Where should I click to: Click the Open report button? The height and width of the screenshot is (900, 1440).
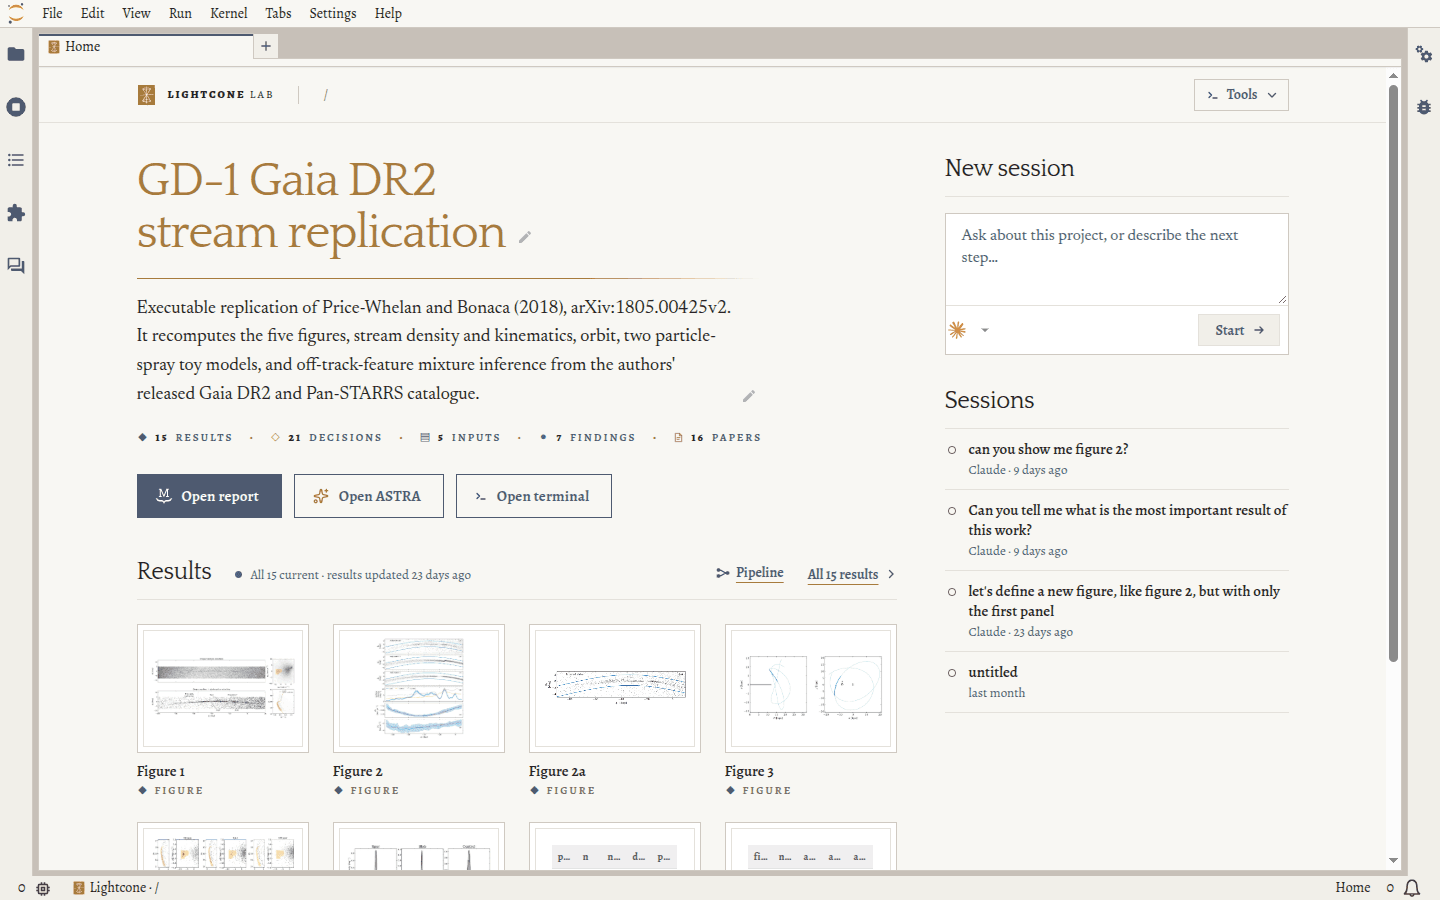click(x=209, y=496)
